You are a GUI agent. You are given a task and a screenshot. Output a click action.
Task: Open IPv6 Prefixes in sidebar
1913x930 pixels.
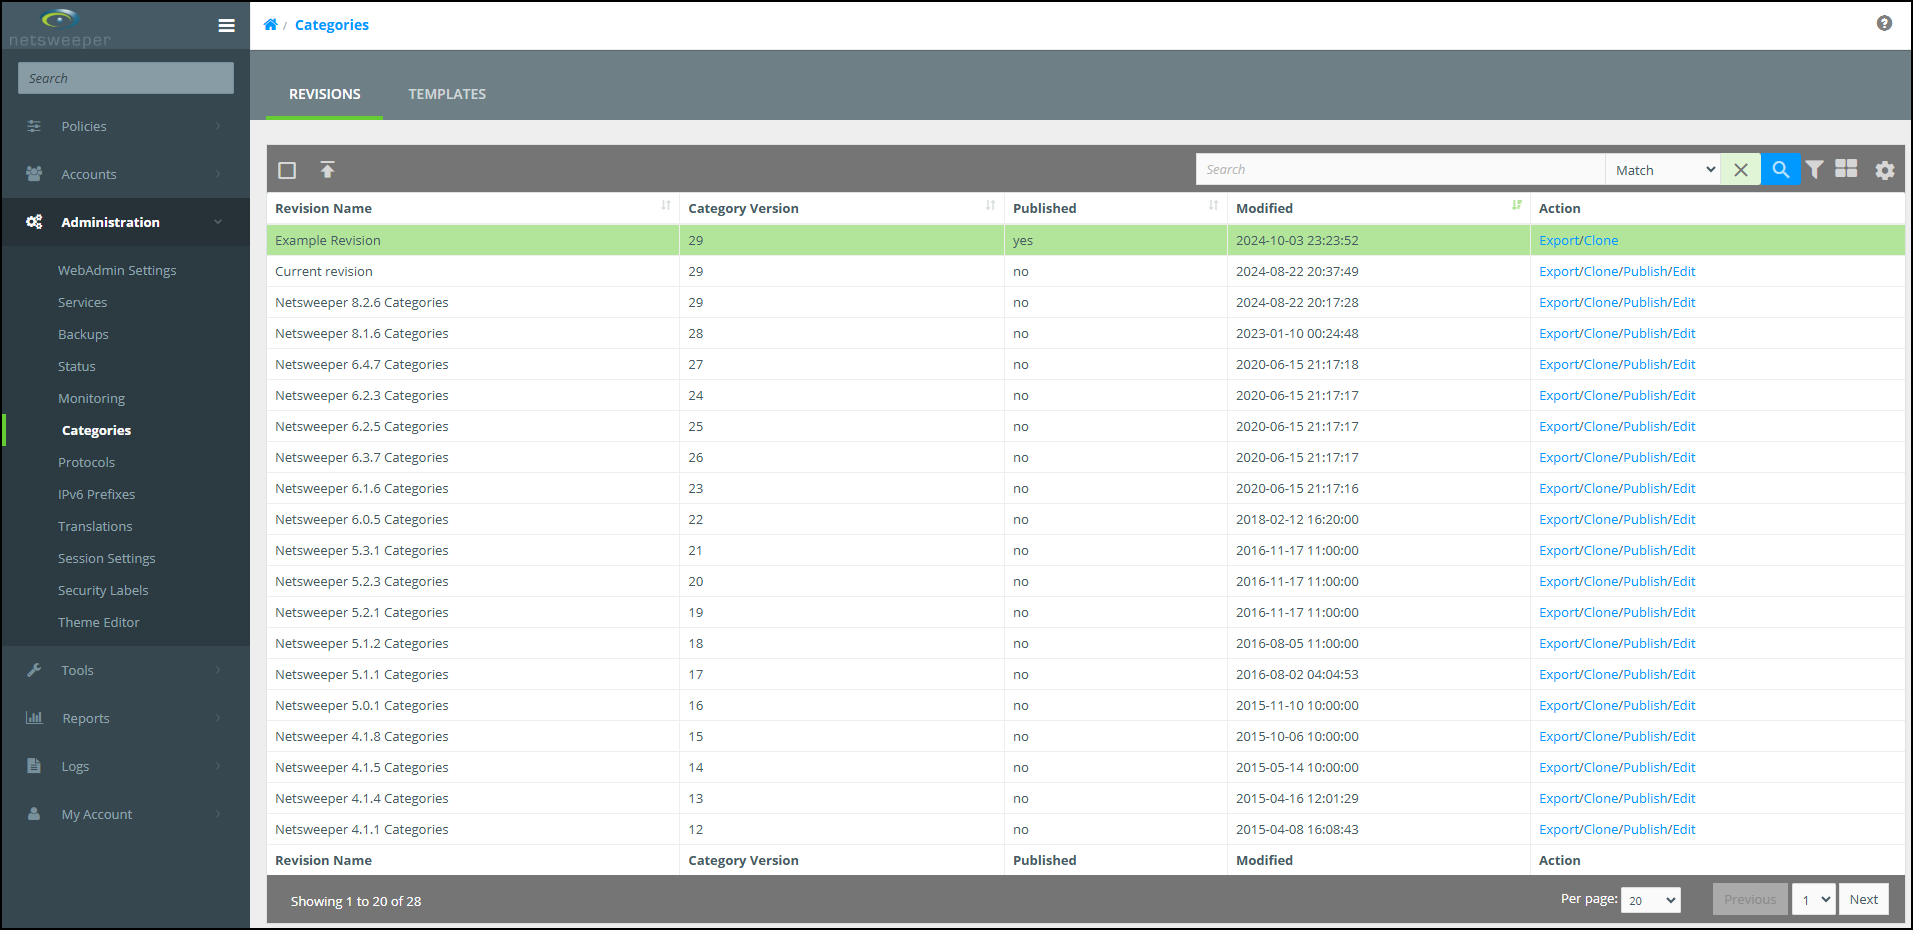click(96, 494)
